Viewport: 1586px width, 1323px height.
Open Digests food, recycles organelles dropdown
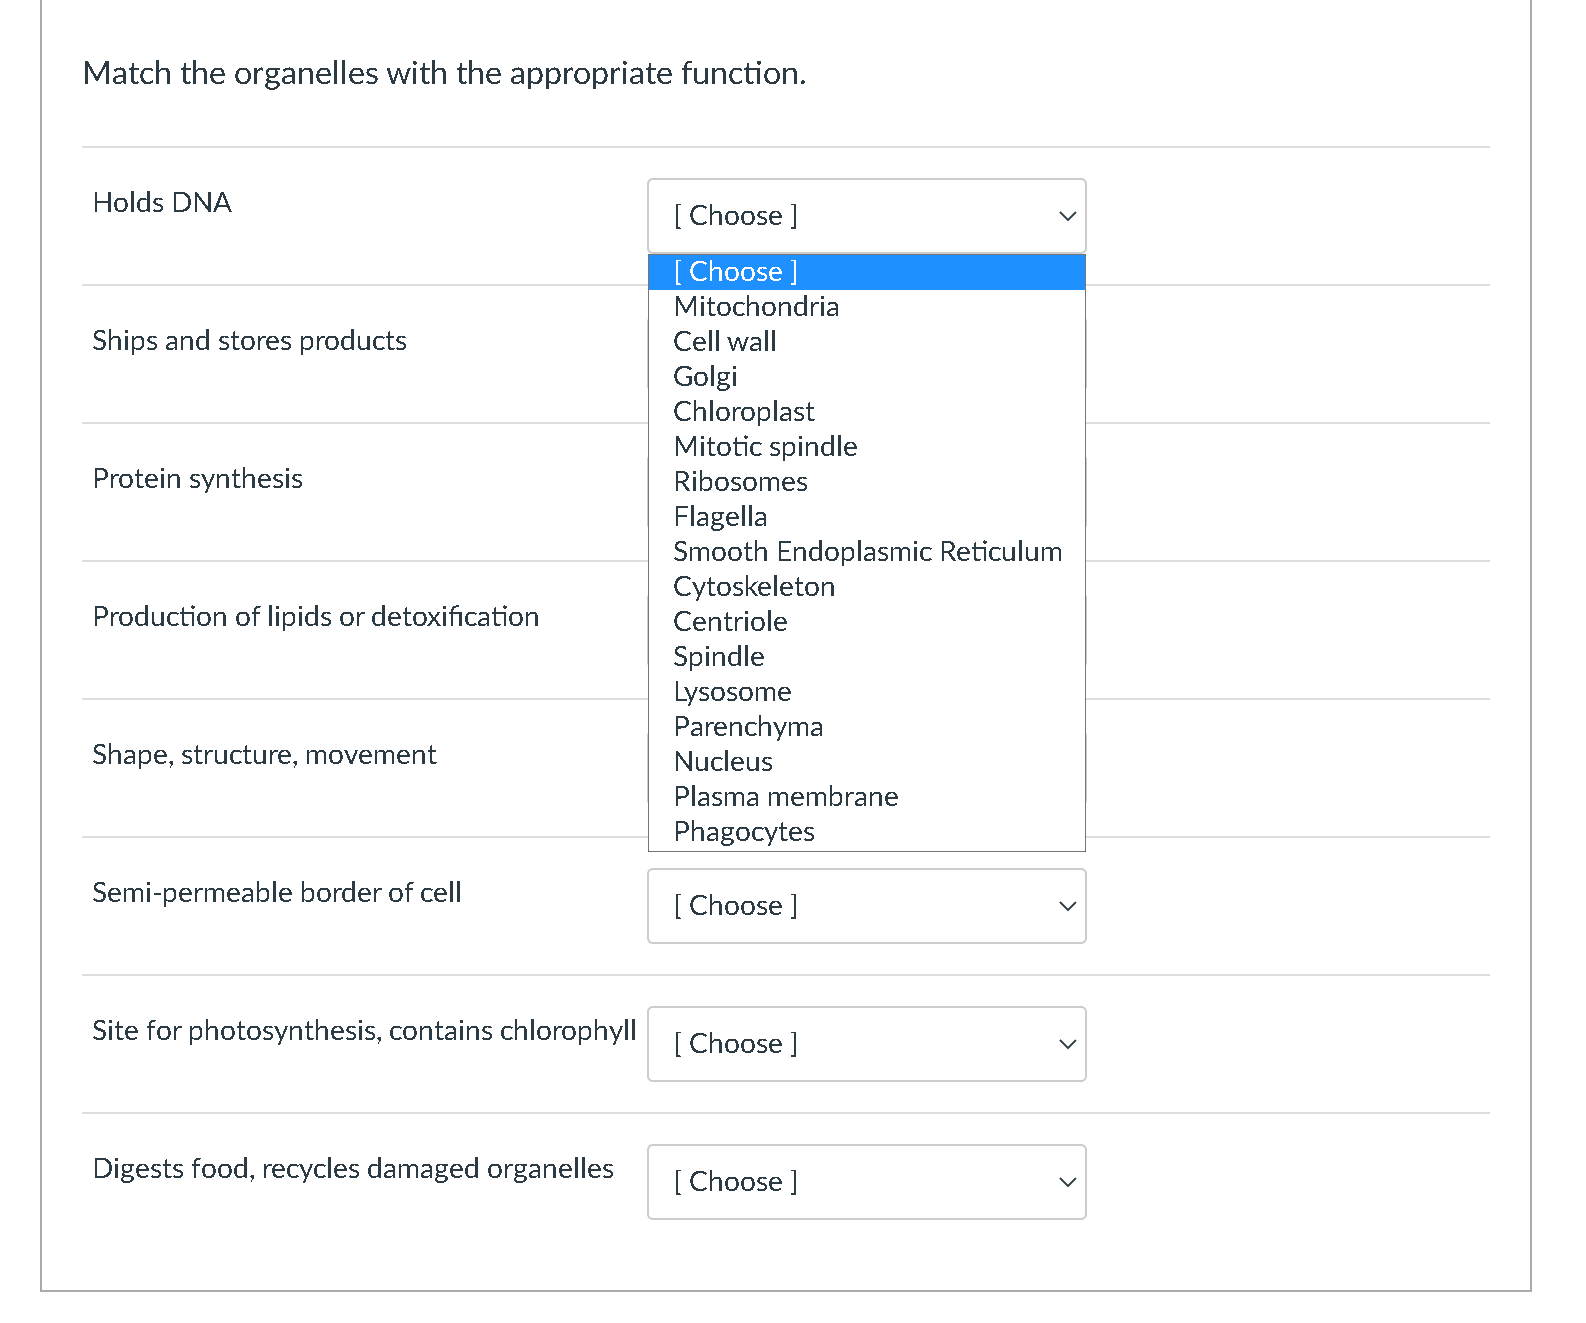(867, 1182)
